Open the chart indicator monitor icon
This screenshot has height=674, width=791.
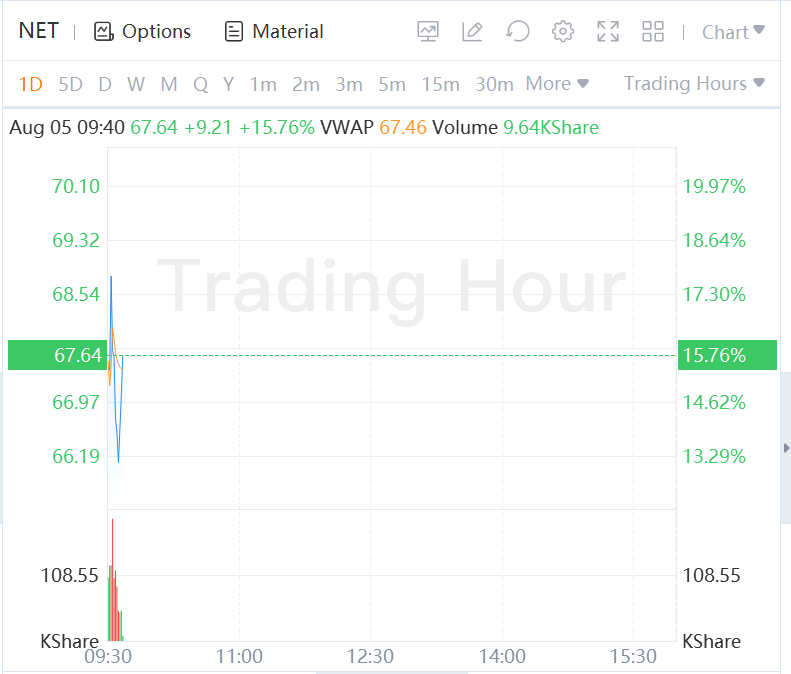click(428, 32)
